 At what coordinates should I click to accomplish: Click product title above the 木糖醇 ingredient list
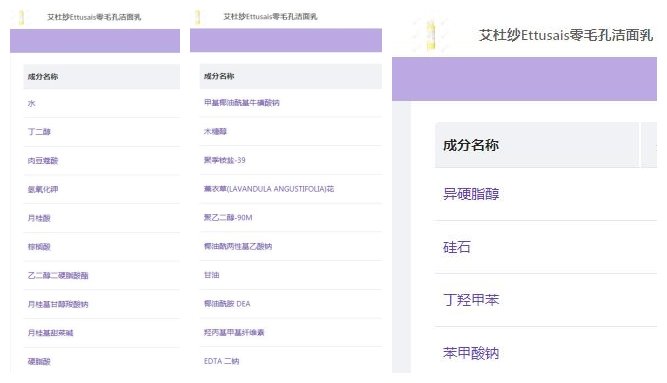(x=270, y=17)
